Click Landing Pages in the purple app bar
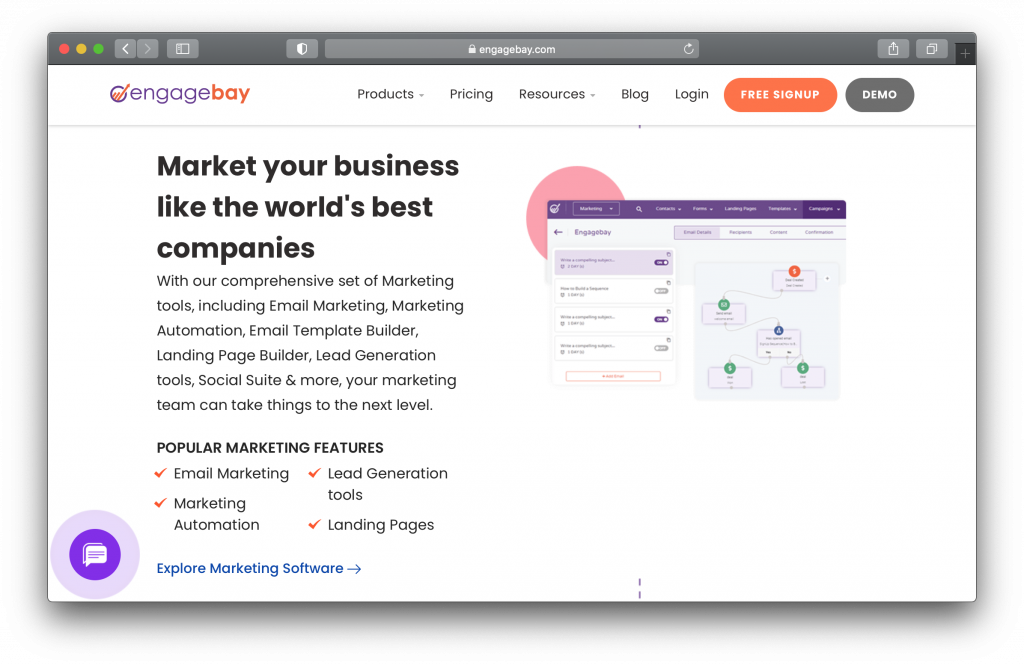 click(x=741, y=209)
